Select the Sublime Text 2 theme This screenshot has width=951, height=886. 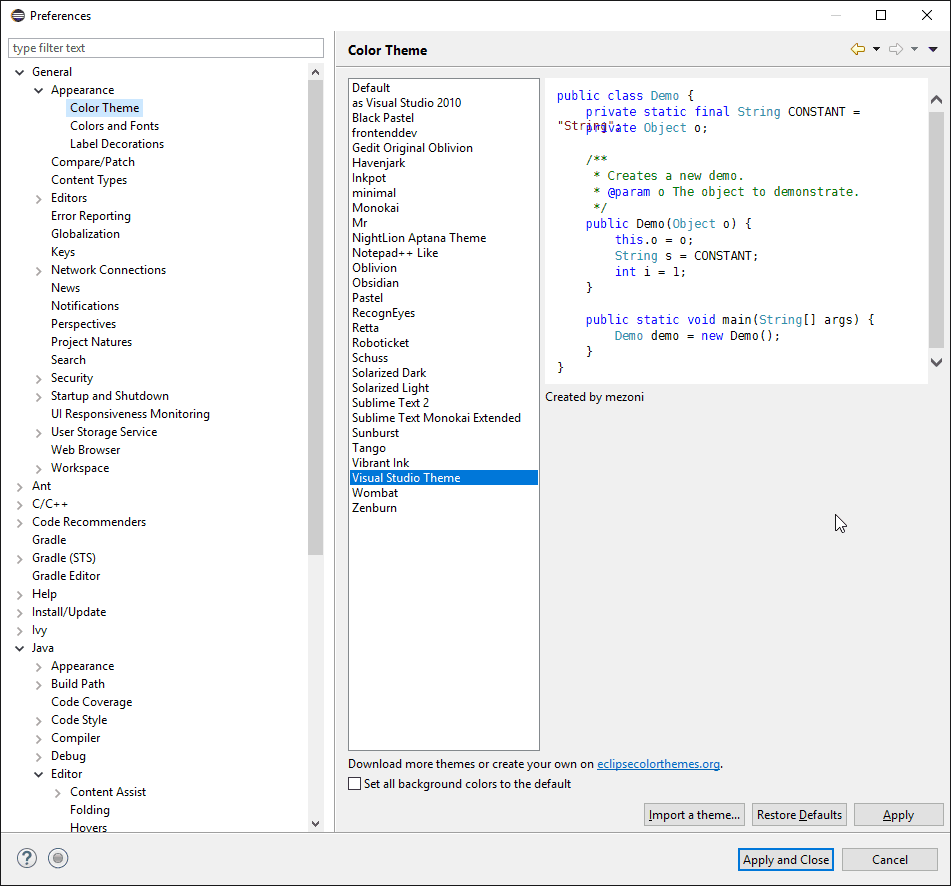[x=390, y=403]
